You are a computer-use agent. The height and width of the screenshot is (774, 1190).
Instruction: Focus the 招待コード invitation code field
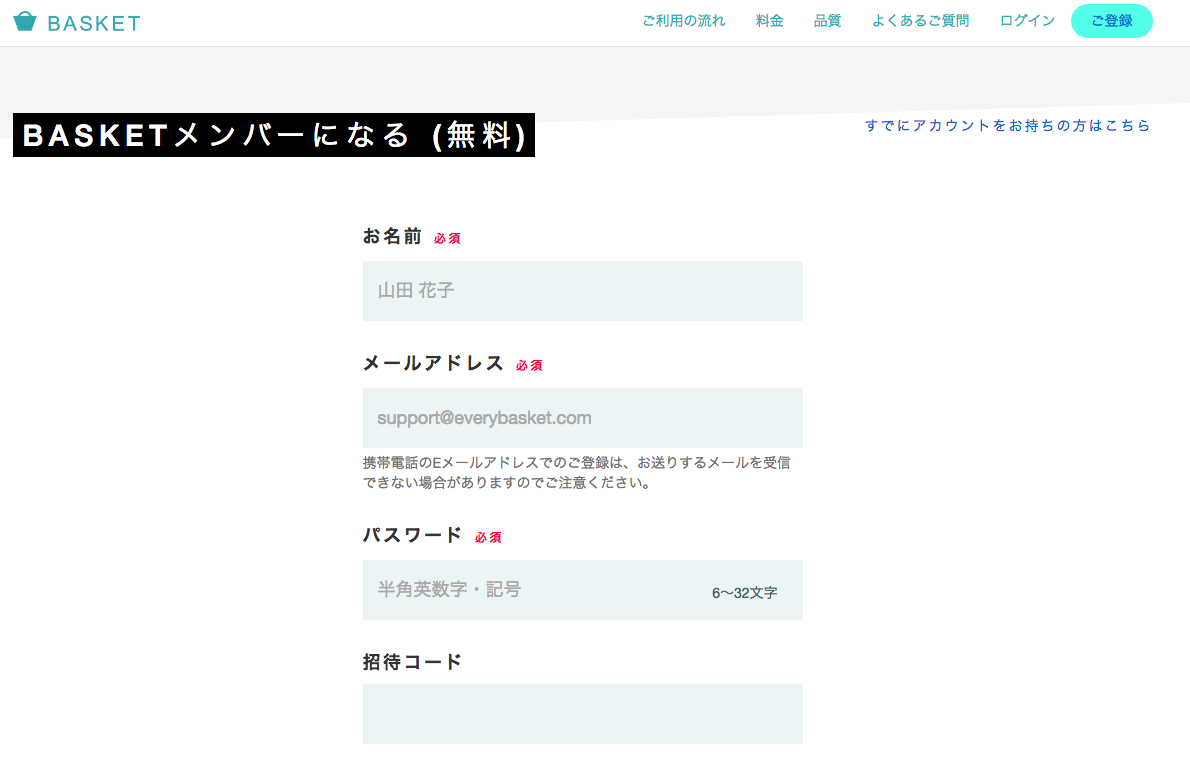(x=583, y=714)
